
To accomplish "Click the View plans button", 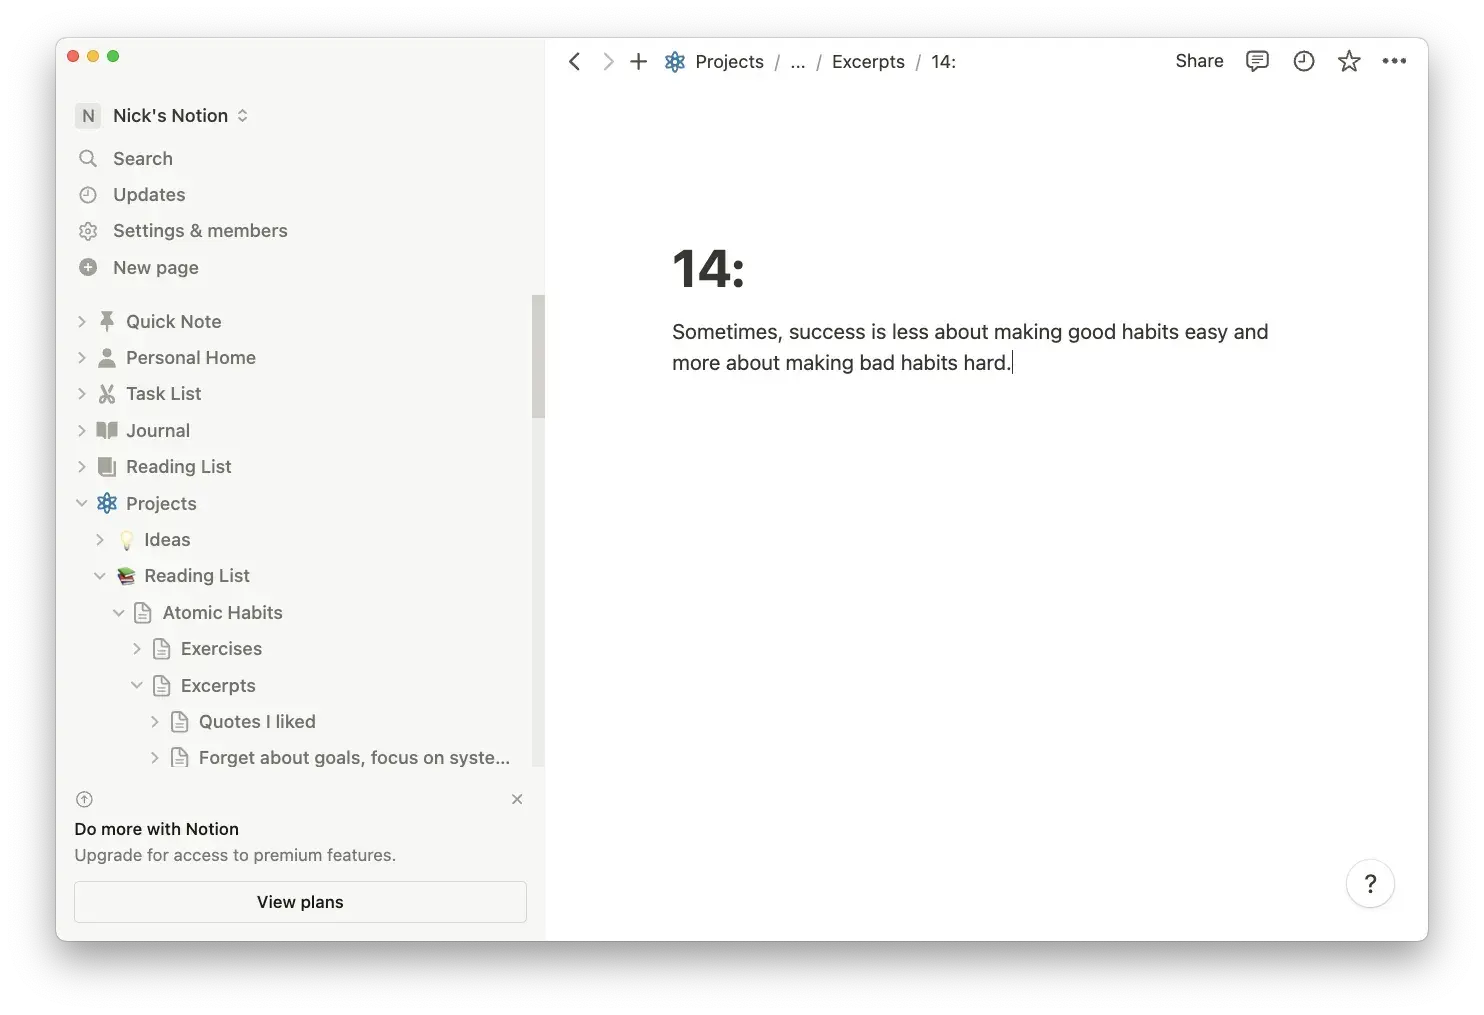I will point(299,901).
